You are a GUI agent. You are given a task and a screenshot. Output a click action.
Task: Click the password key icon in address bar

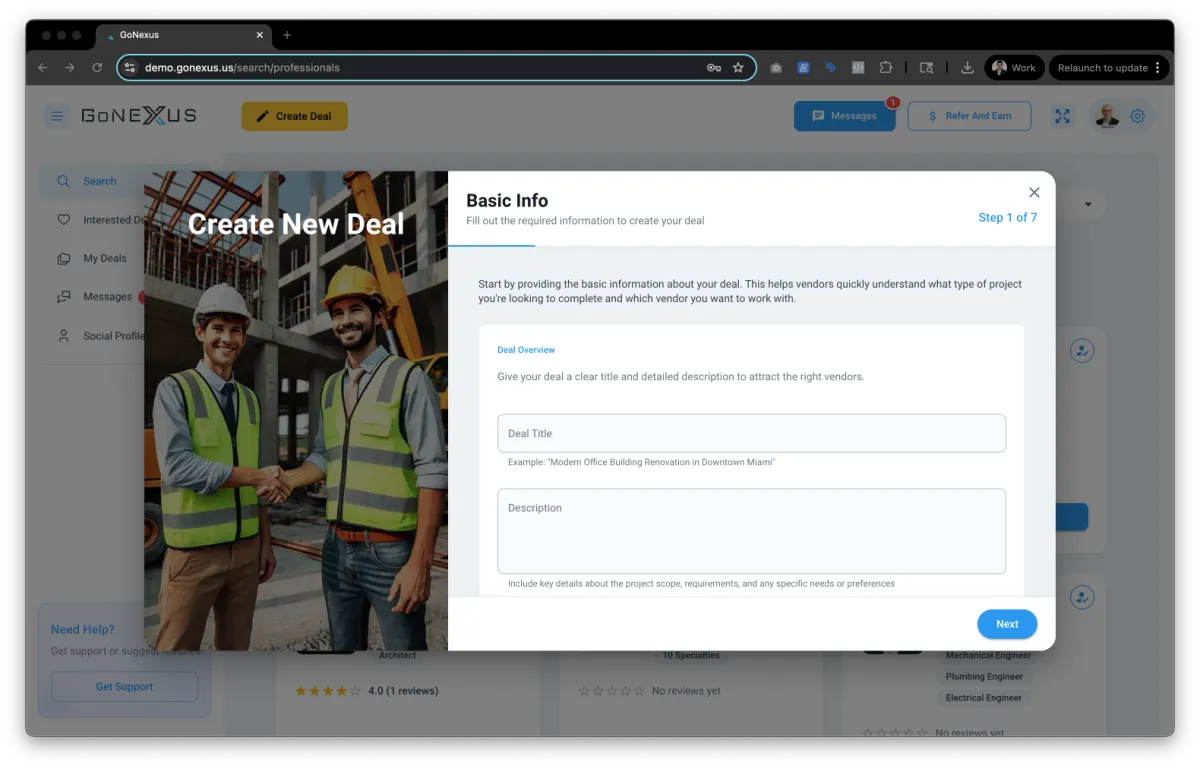click(x=713, y=68)
